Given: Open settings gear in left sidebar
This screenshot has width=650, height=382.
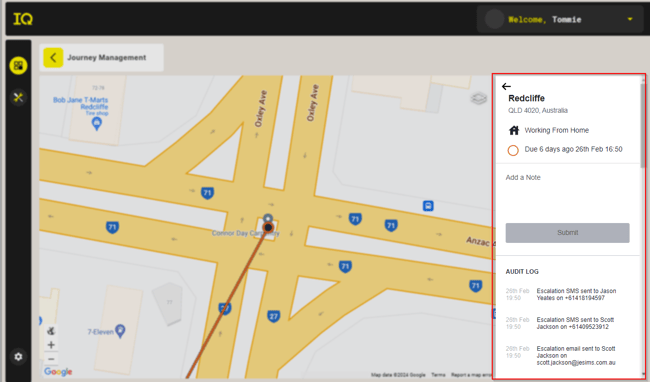Looking at the screenshot, I should (18, 357).
